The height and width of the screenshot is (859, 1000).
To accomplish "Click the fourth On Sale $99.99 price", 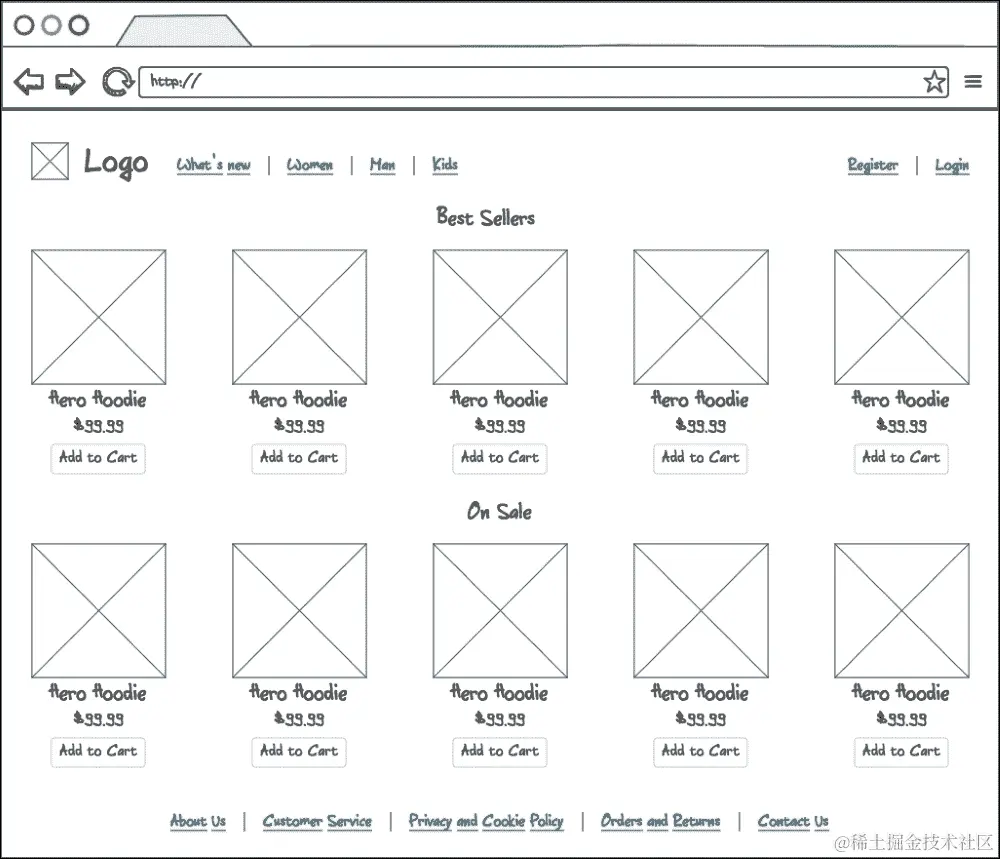I will [x=700, y=719].
